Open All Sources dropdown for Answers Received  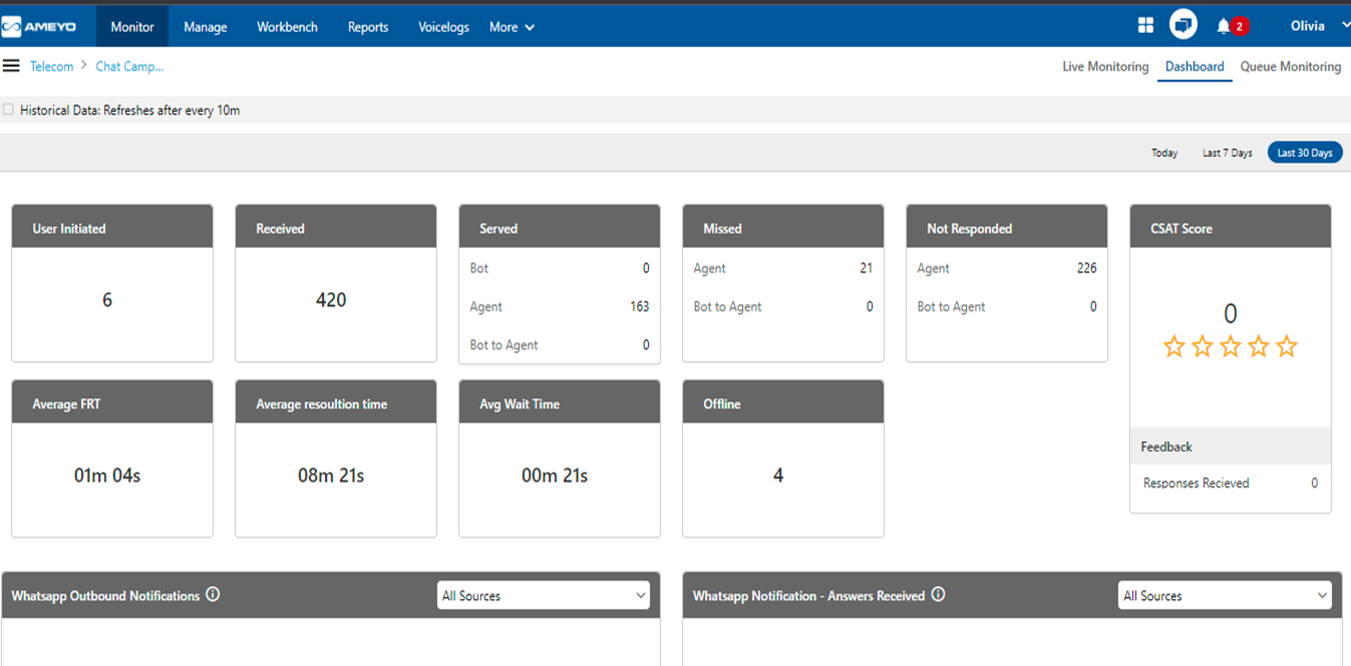tap(1225, 595)
